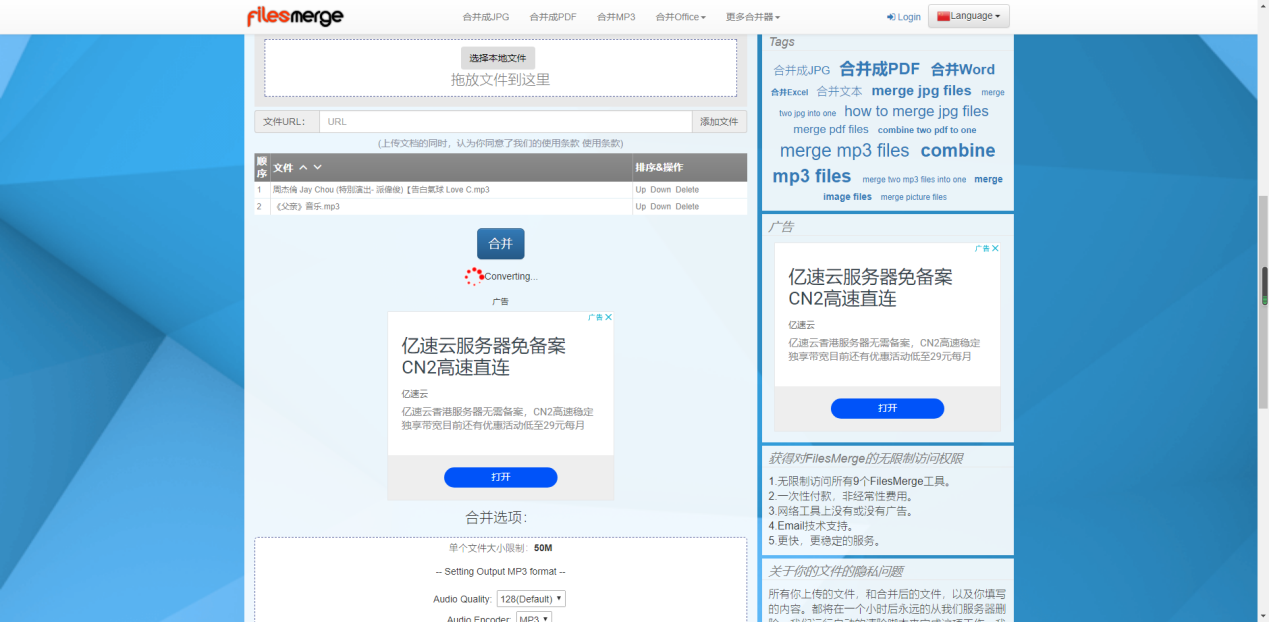Viewport: 1269px width, 622px height.
Task: Close the center advertisement with its X icon
Action: pos(609,317)
